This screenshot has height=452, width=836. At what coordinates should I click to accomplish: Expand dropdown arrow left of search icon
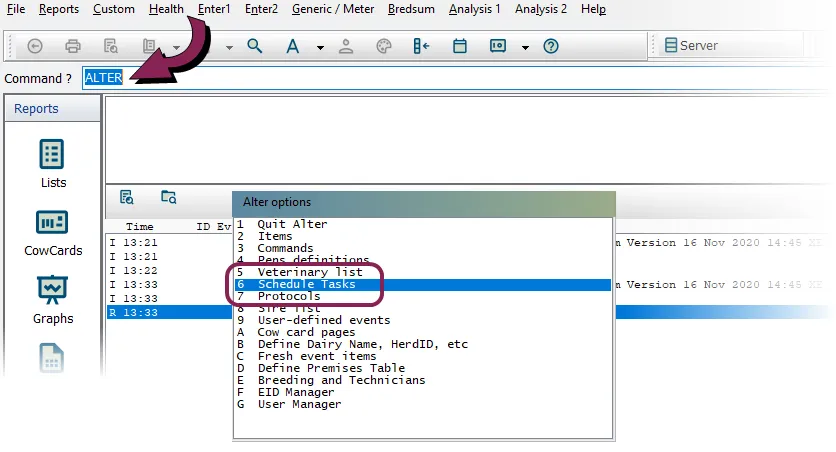click(x=229, y=47)
